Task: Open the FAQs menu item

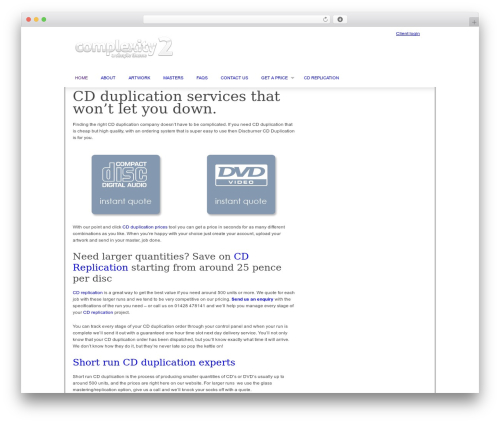Action: pyautogui.click(x=202, y=78)
